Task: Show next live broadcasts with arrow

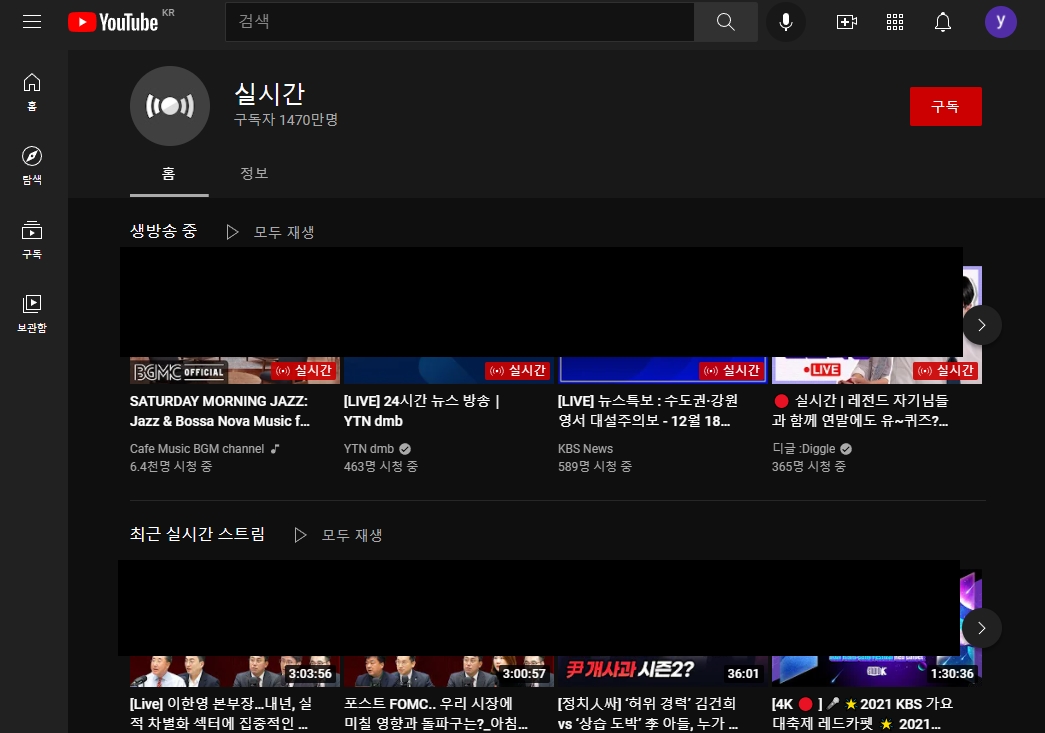Action: click(981, 325)
